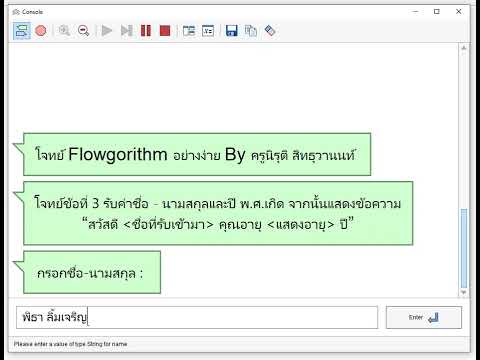Toggle the chat bubbles view icon
480x360 pixels.
(x=22, y=31)
